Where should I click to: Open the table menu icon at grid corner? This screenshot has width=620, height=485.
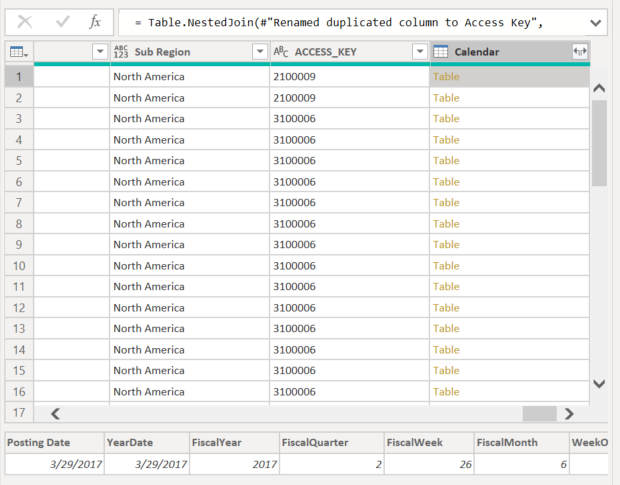19,52
